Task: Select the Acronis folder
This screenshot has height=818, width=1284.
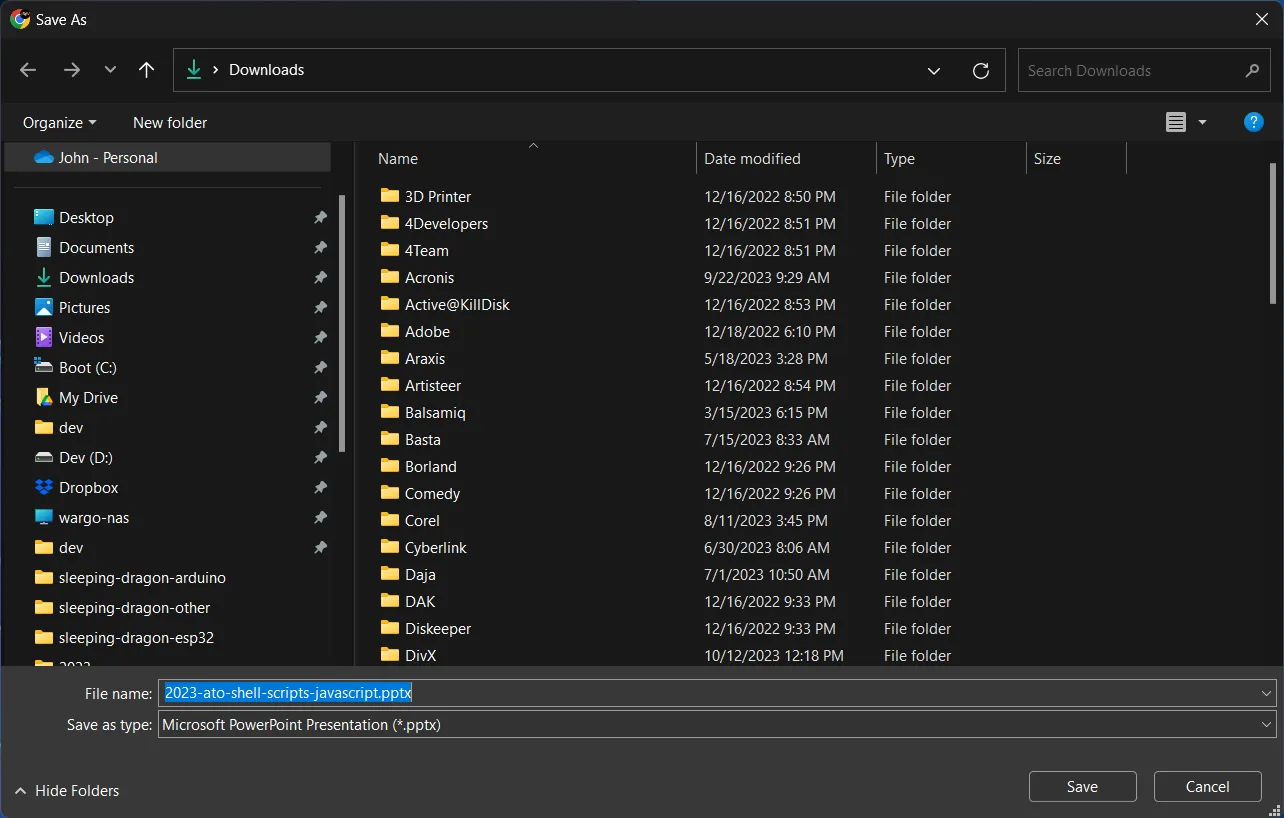Action: click(x=429, y=277)
